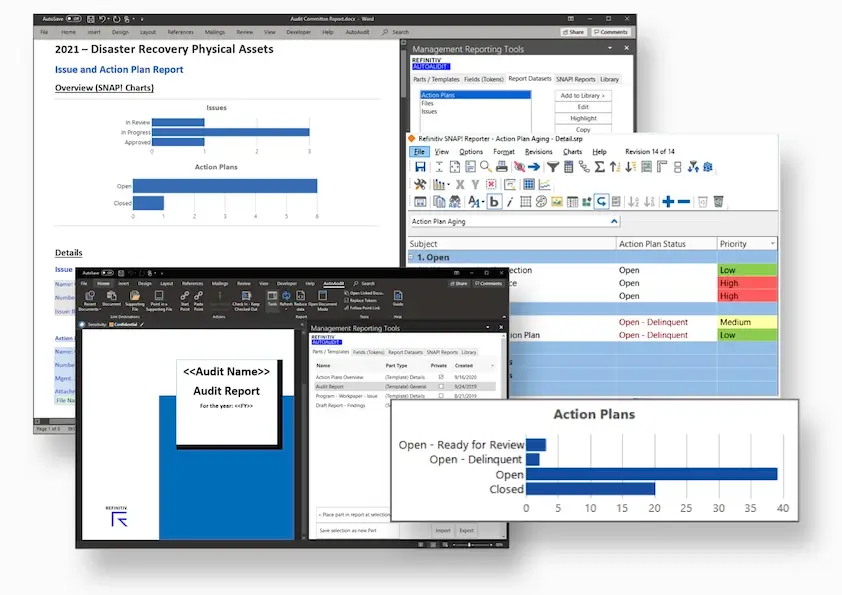Click the Edit button in Report Datasets

tap(583, 107)
